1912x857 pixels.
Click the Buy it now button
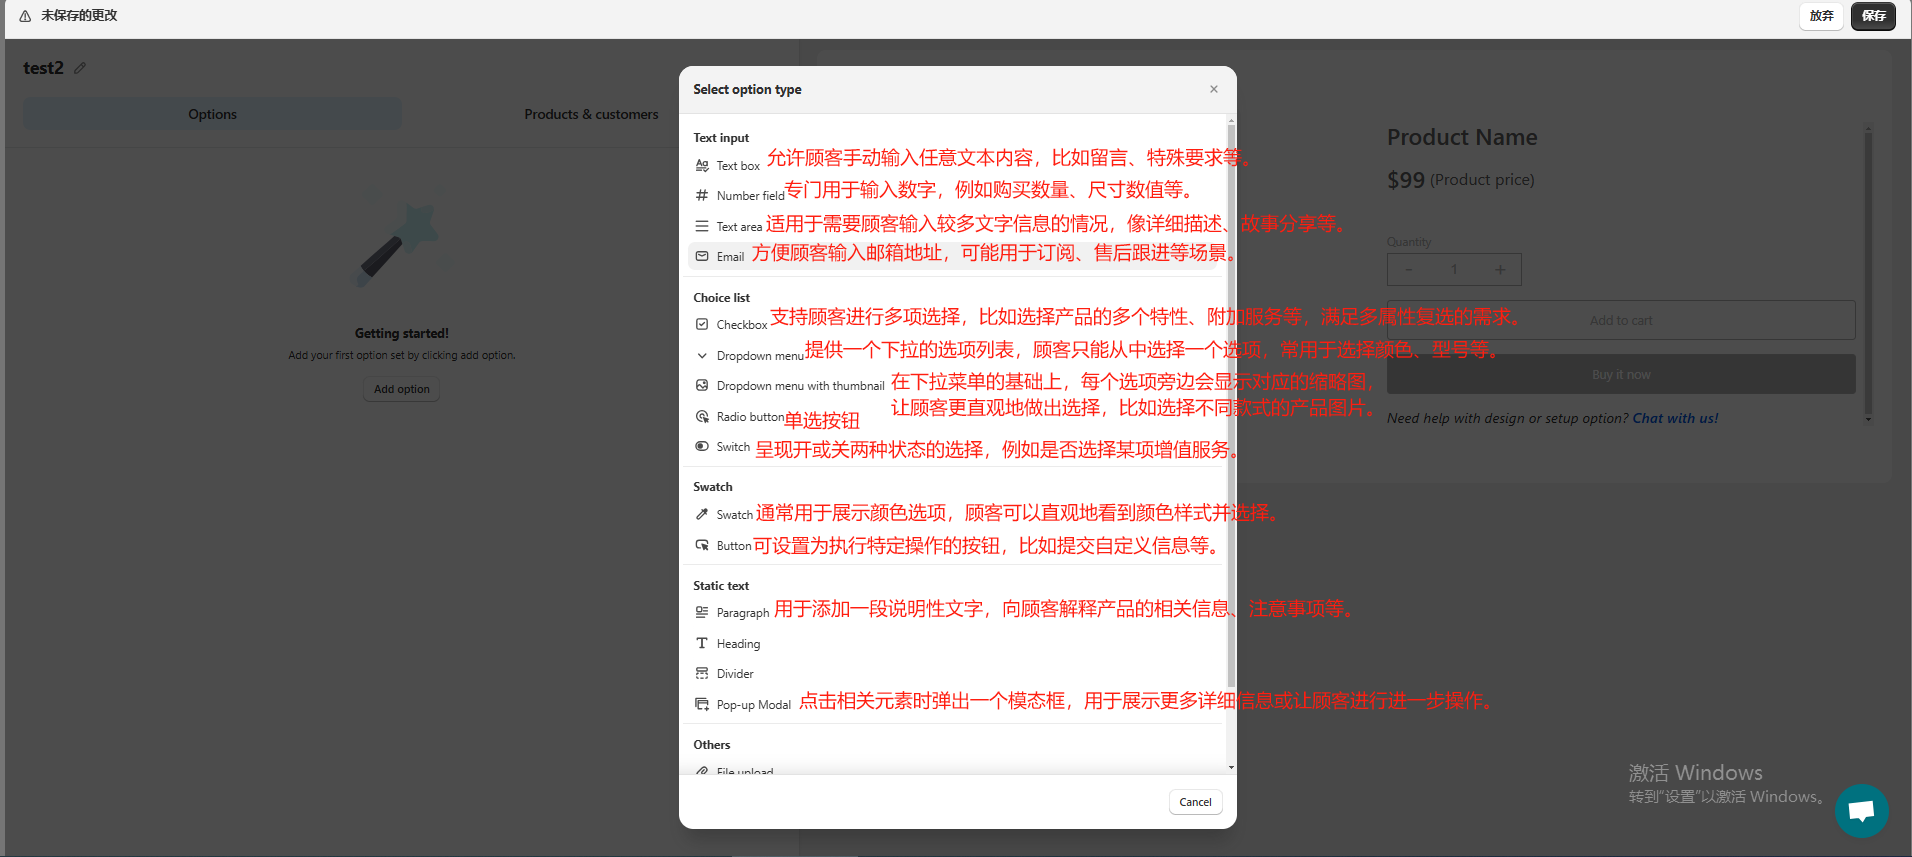[x=1621, y=374]
